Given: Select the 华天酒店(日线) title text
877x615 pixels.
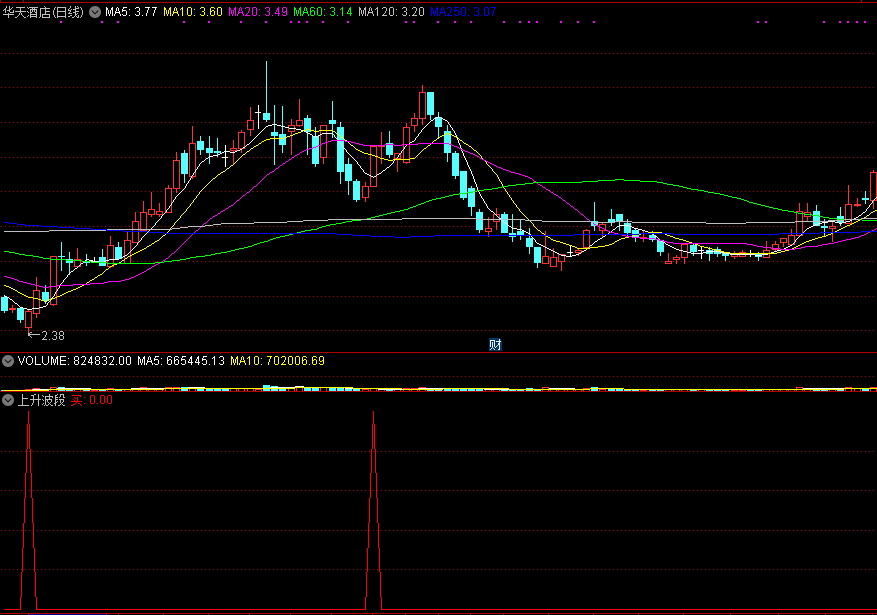Looking at the screenshot, I should tap(43, 12).
